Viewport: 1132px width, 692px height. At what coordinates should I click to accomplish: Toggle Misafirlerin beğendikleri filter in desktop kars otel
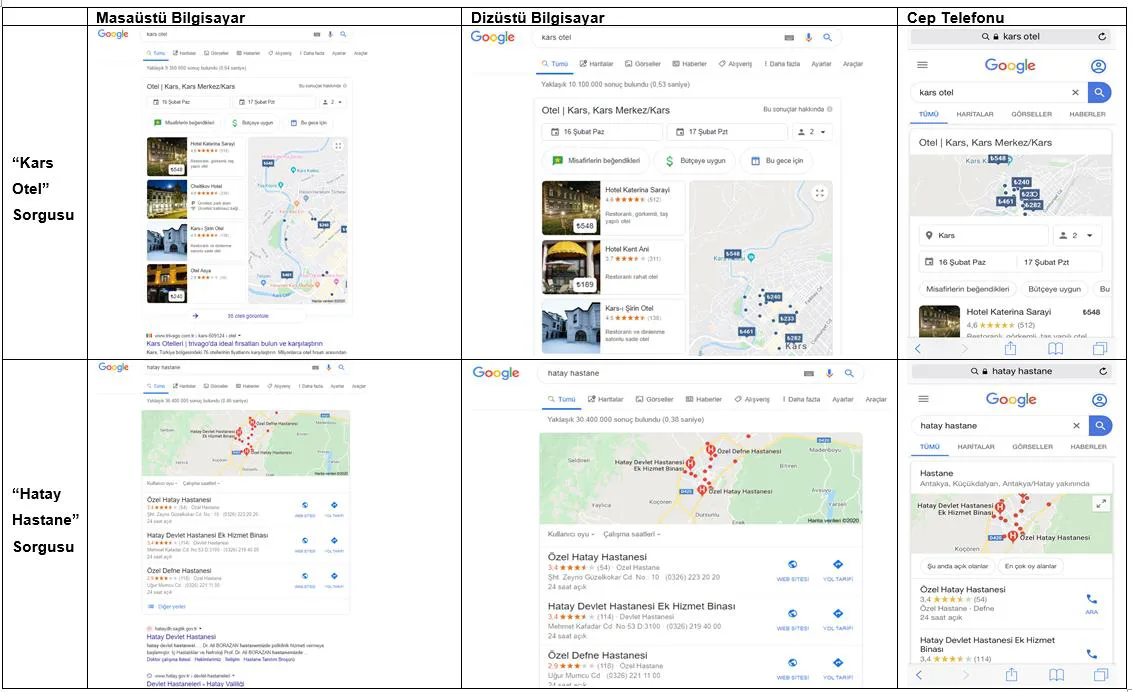(x=184, y=123)
